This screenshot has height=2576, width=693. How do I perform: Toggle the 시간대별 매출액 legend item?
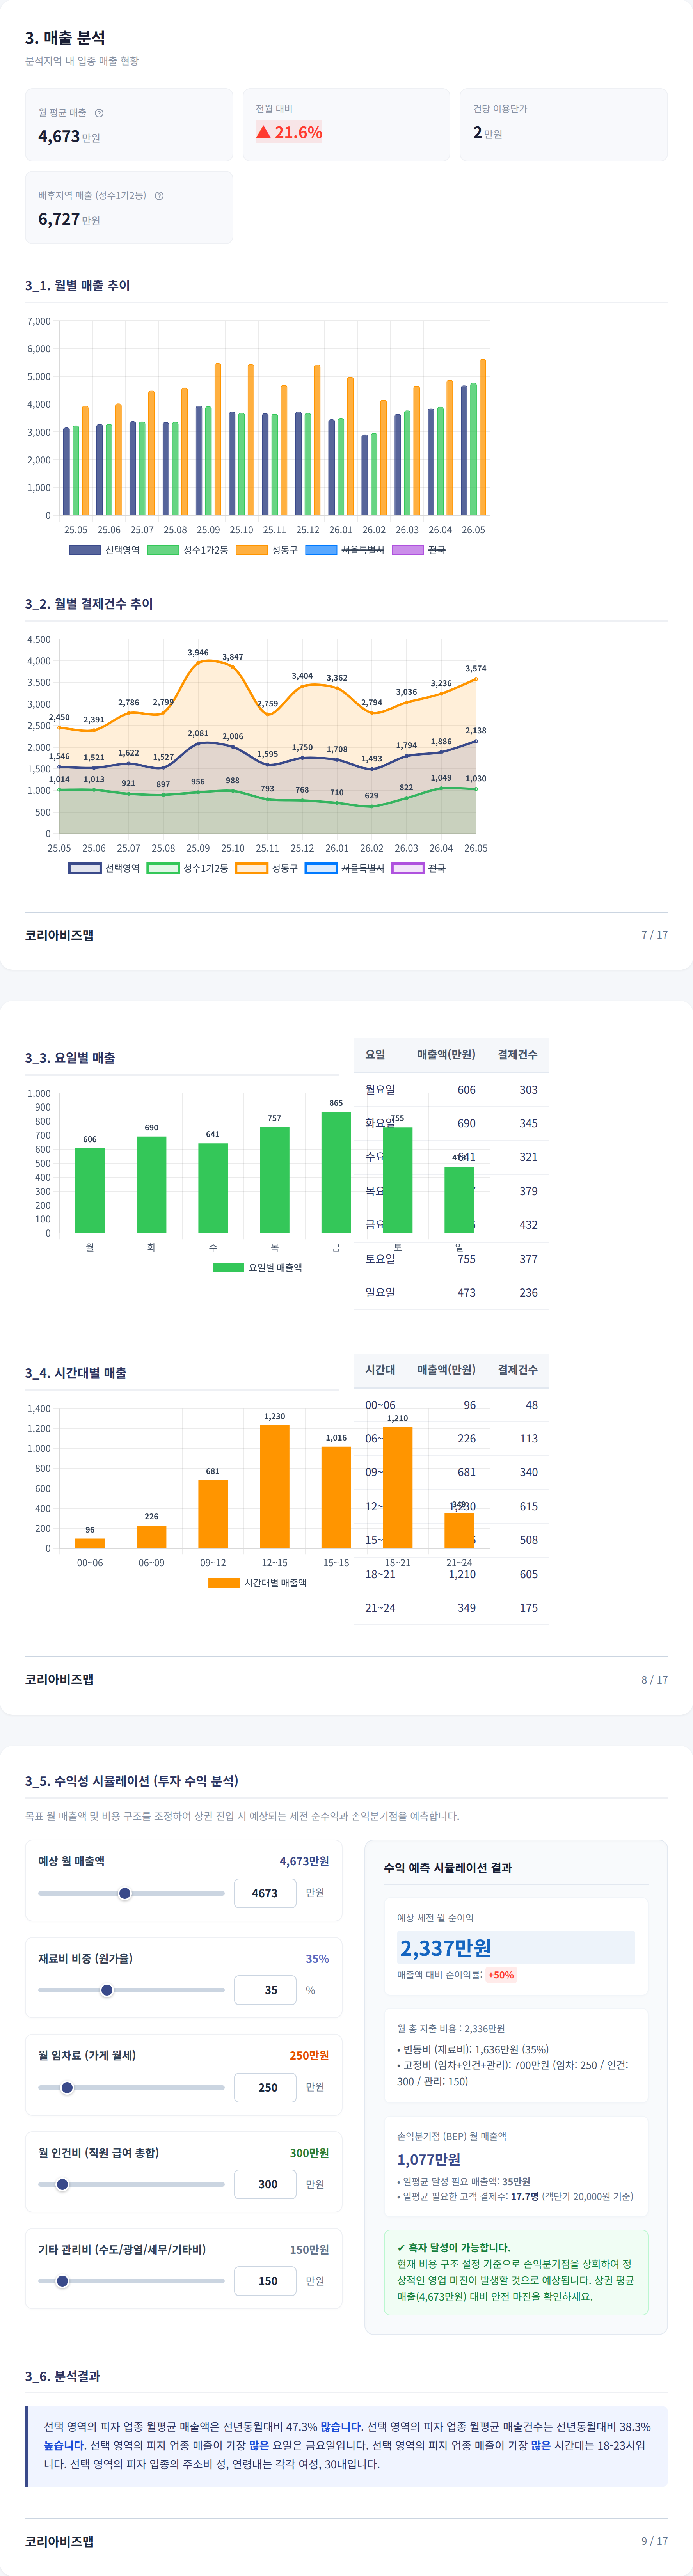(257, 1583)
